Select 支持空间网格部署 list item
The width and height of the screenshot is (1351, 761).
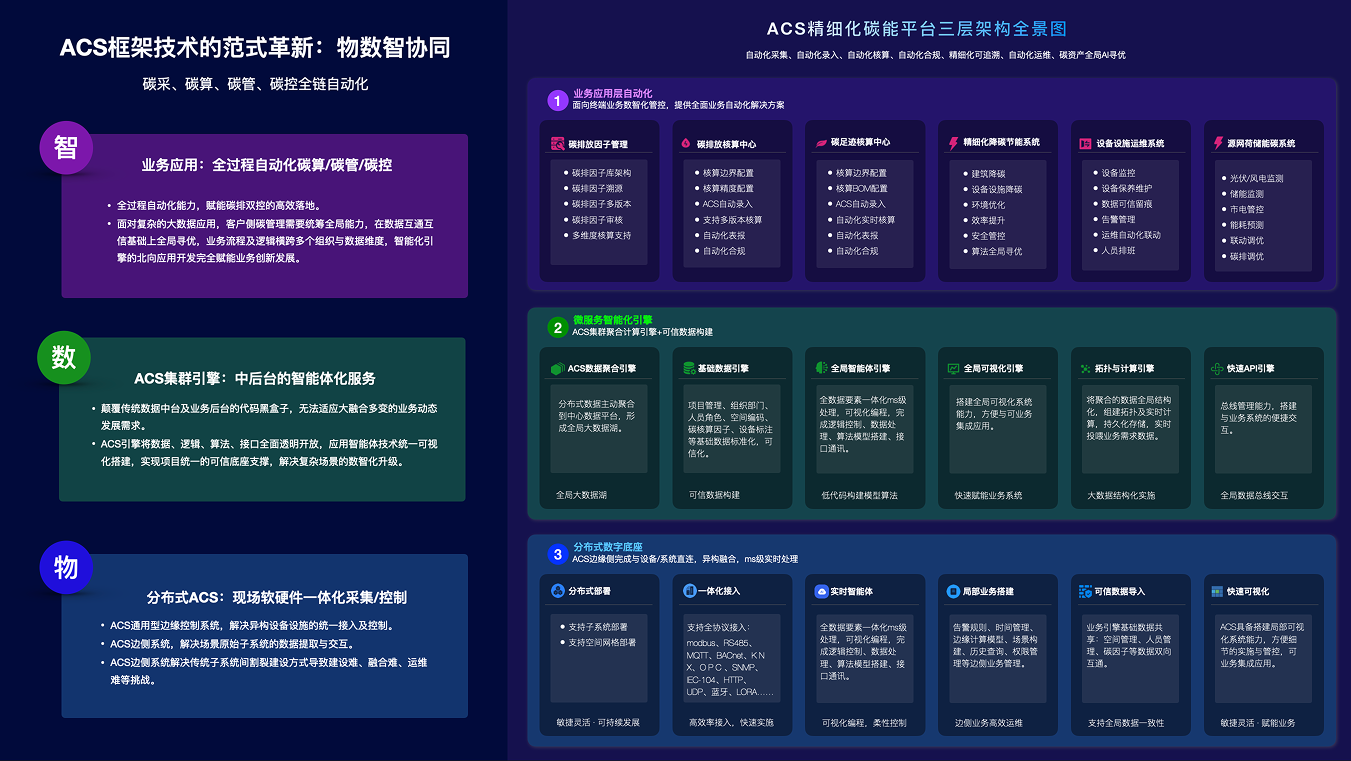pyautogui.click(x=602, y=642)
